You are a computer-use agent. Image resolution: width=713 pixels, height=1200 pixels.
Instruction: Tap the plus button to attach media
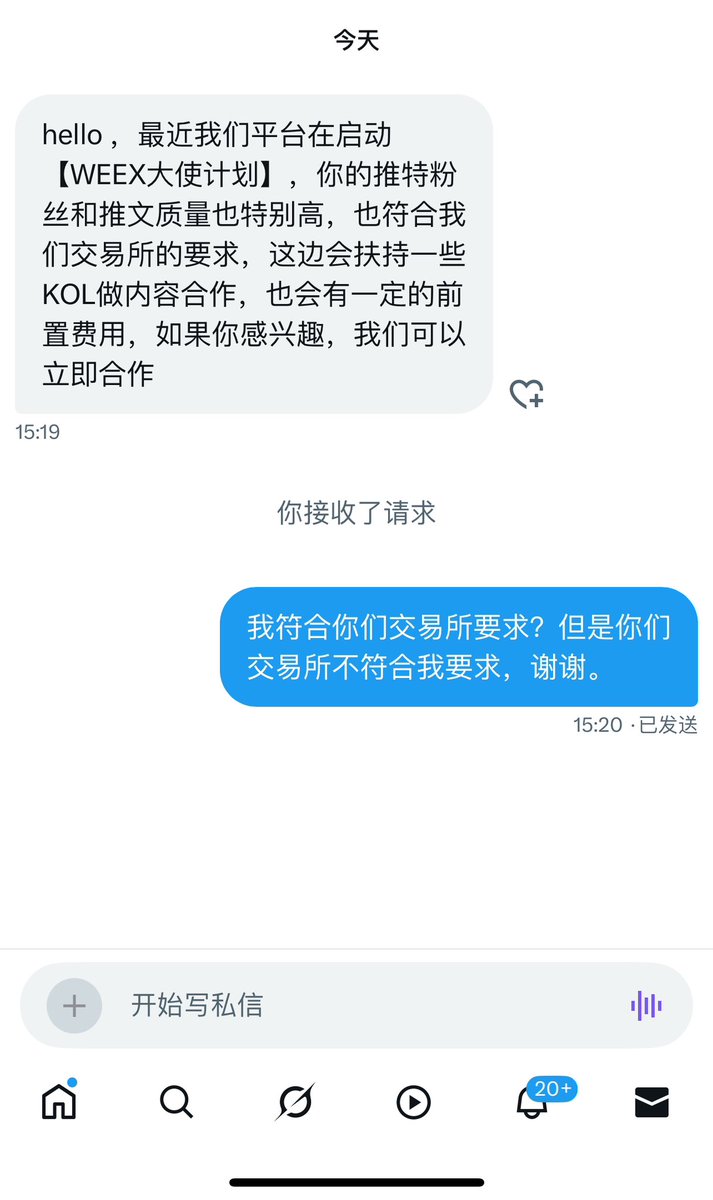(x=74, y=1005)
